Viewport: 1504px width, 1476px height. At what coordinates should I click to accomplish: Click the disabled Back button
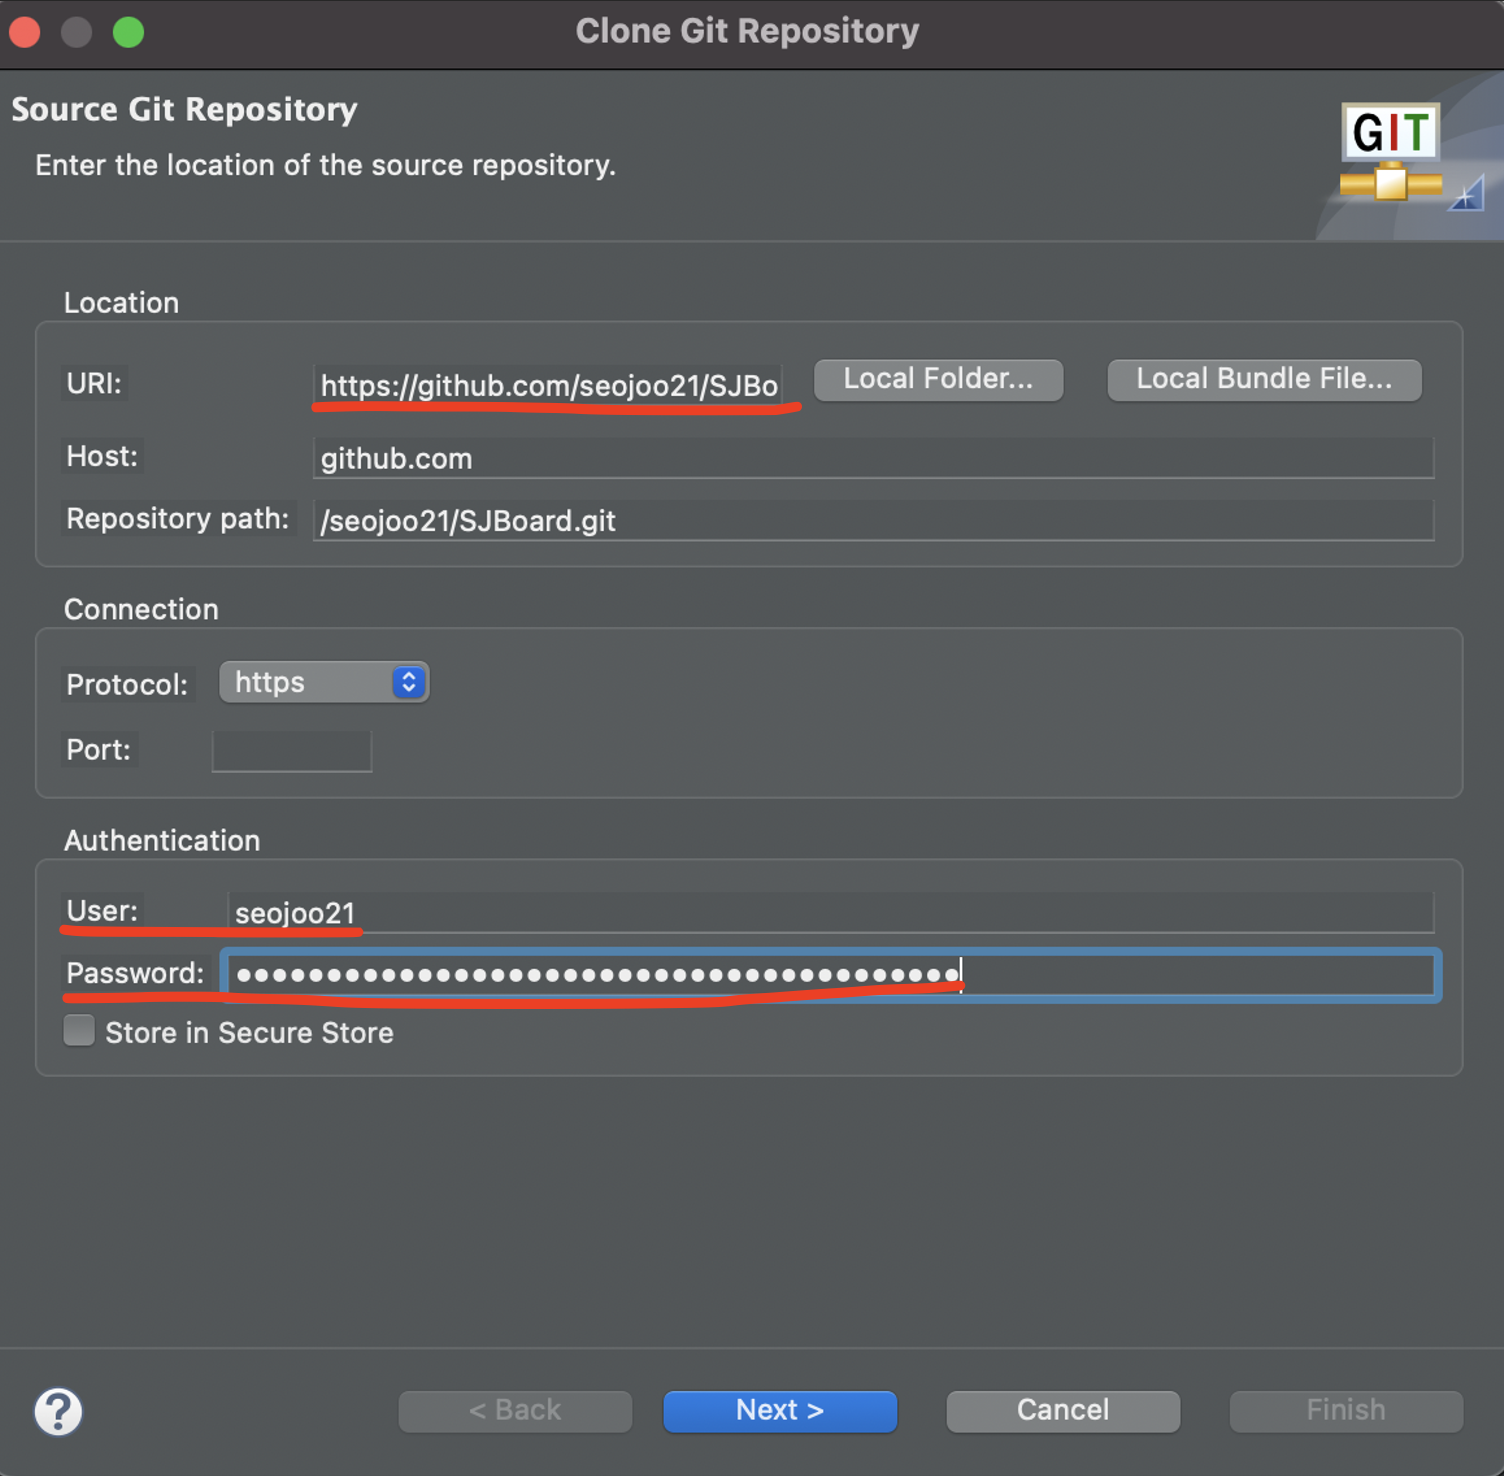(515, 1411)
